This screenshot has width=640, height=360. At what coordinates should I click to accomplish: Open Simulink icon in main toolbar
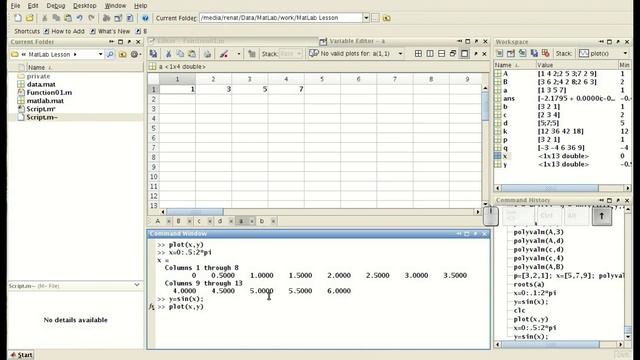point(107,18)
